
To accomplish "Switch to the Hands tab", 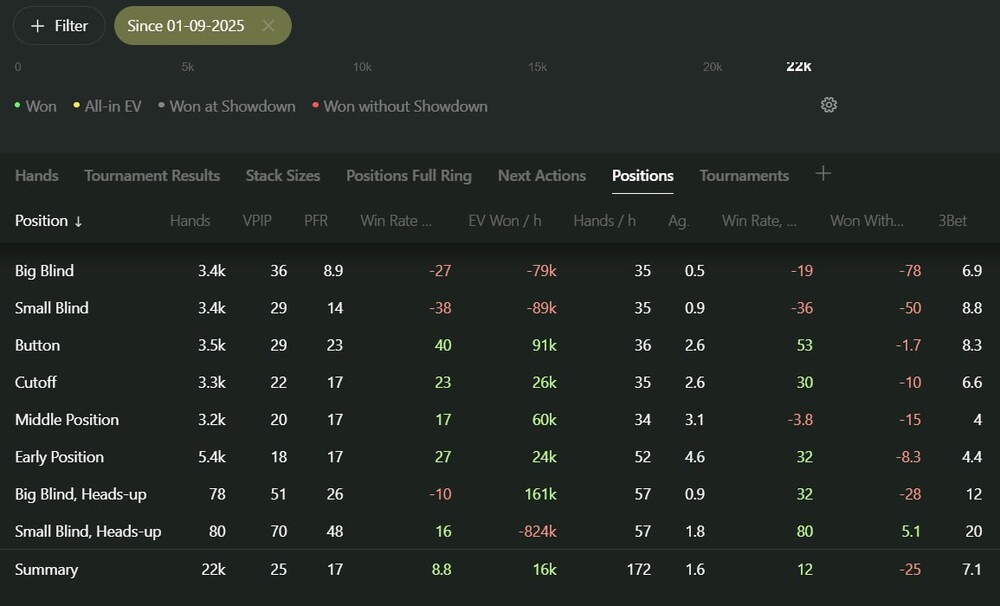I will (37, 176).
